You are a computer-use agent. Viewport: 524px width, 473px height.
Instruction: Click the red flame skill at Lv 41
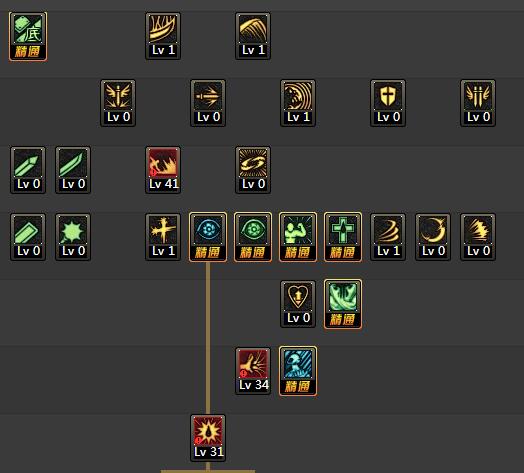point(163,170)
